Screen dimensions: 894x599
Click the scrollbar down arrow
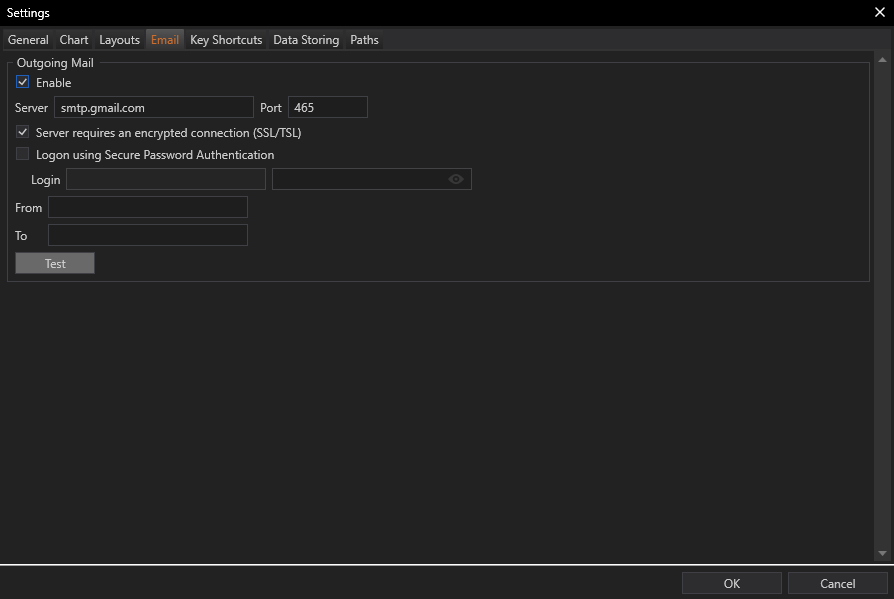point(881,553)
